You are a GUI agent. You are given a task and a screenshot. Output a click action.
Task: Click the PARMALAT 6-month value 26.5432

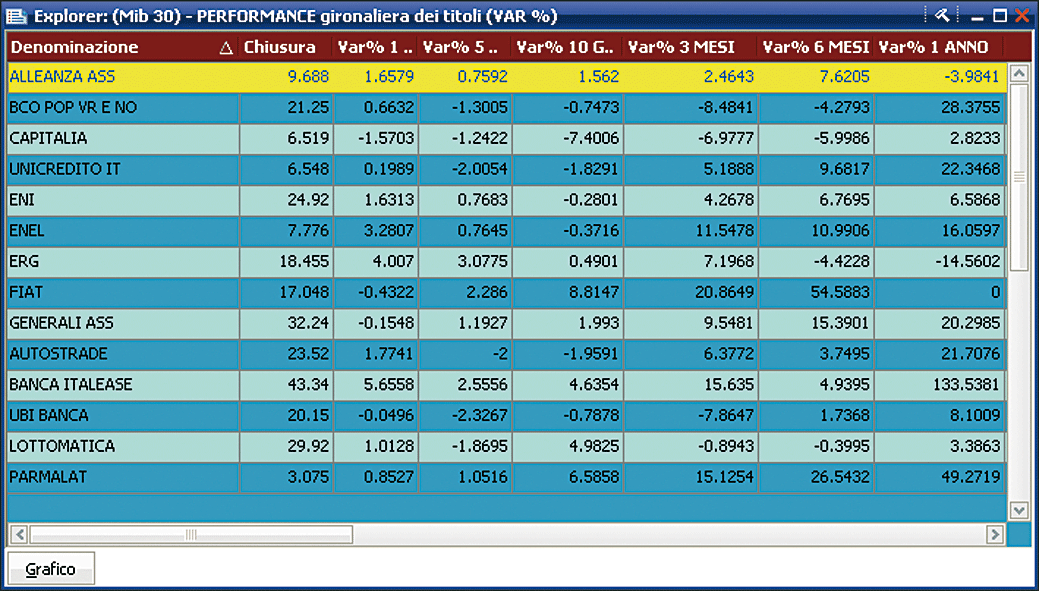coord(838,477)
